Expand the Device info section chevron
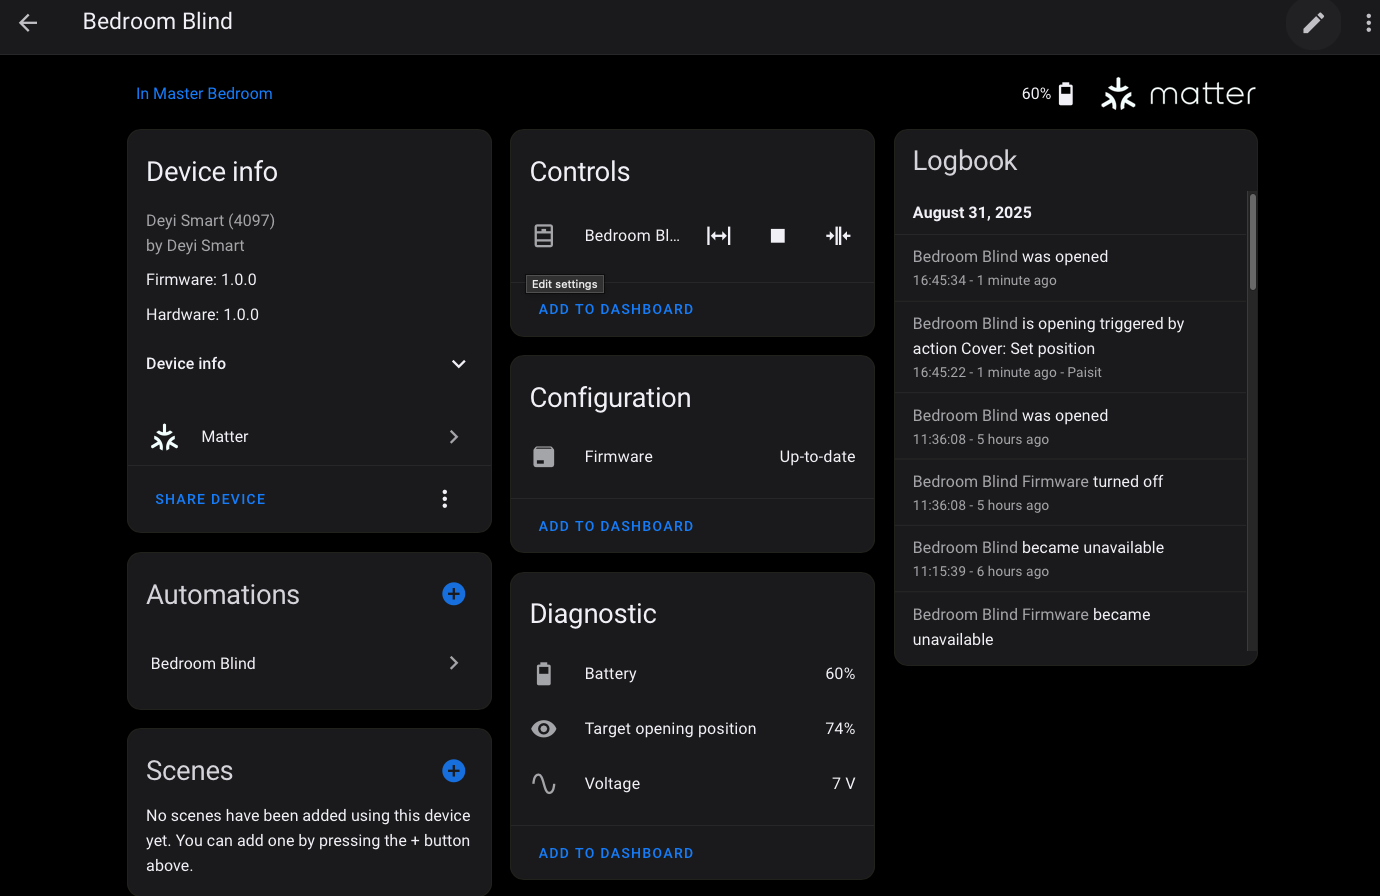This screenshot has height=896, width=1380. (x=458, y=364)
